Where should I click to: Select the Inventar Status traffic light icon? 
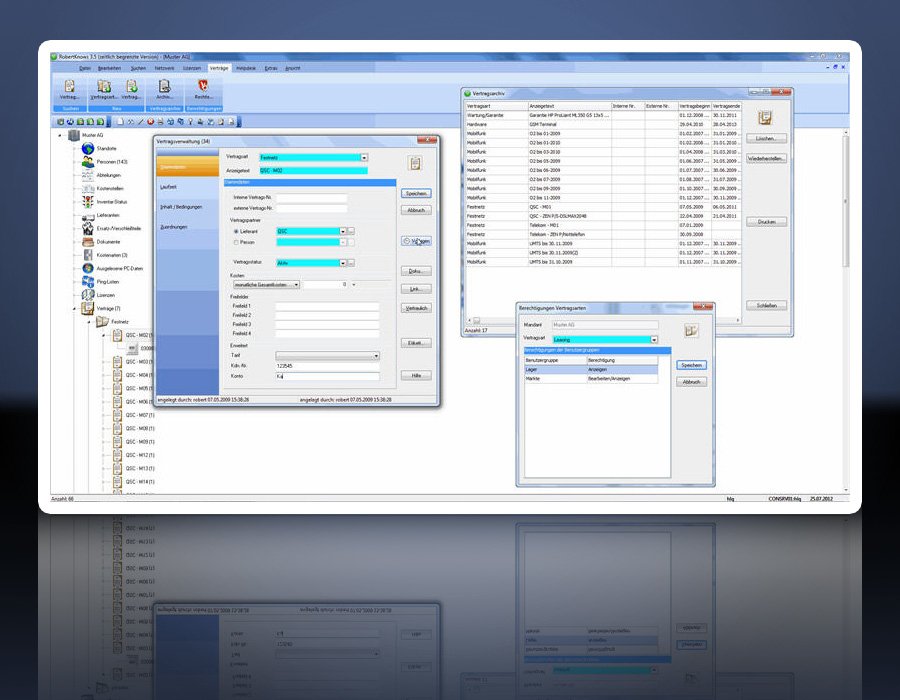(x=88, y=202)
